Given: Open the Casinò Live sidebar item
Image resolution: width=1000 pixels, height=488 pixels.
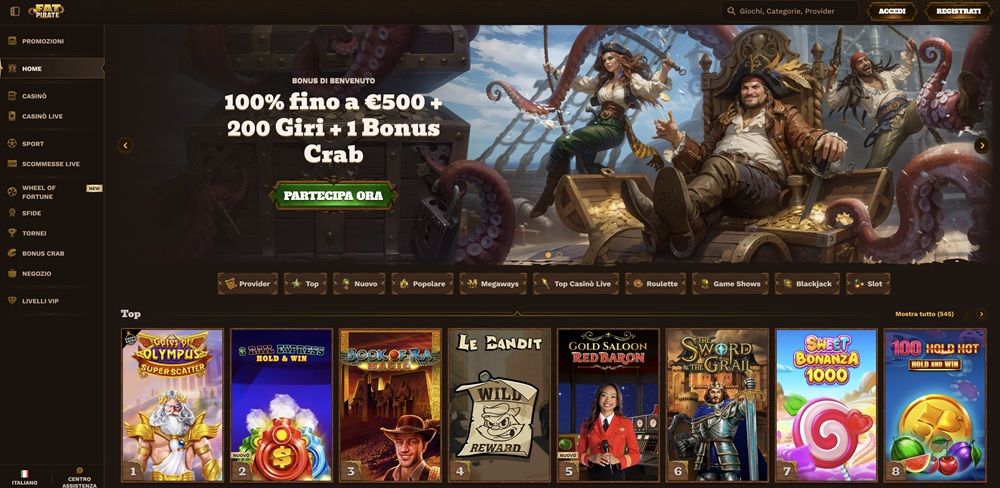Looking at the screenshot, I should pyautogui.click(x=42, y=116).
